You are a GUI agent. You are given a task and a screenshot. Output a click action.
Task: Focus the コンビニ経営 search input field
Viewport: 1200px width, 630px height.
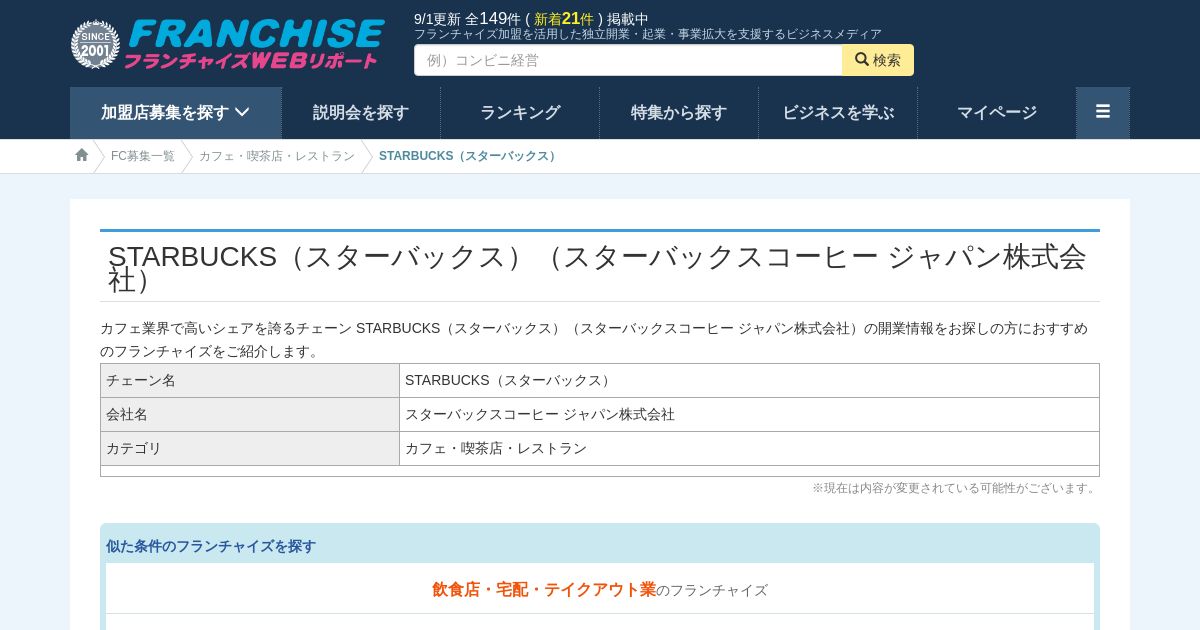click(x=628, y=60)
